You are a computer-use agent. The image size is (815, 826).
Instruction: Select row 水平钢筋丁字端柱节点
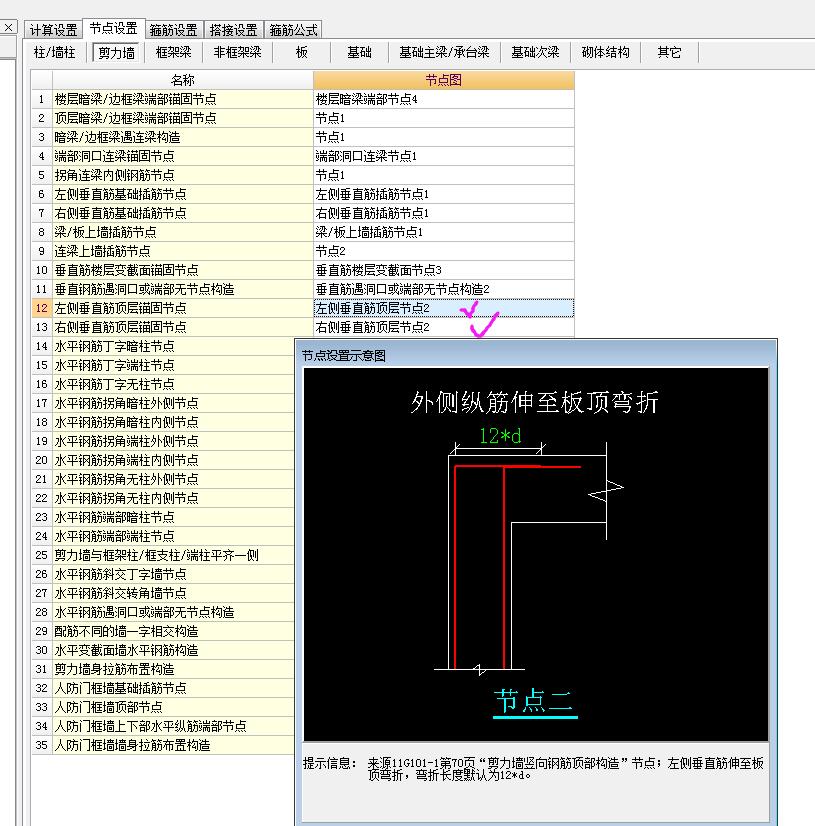(173, 365)
